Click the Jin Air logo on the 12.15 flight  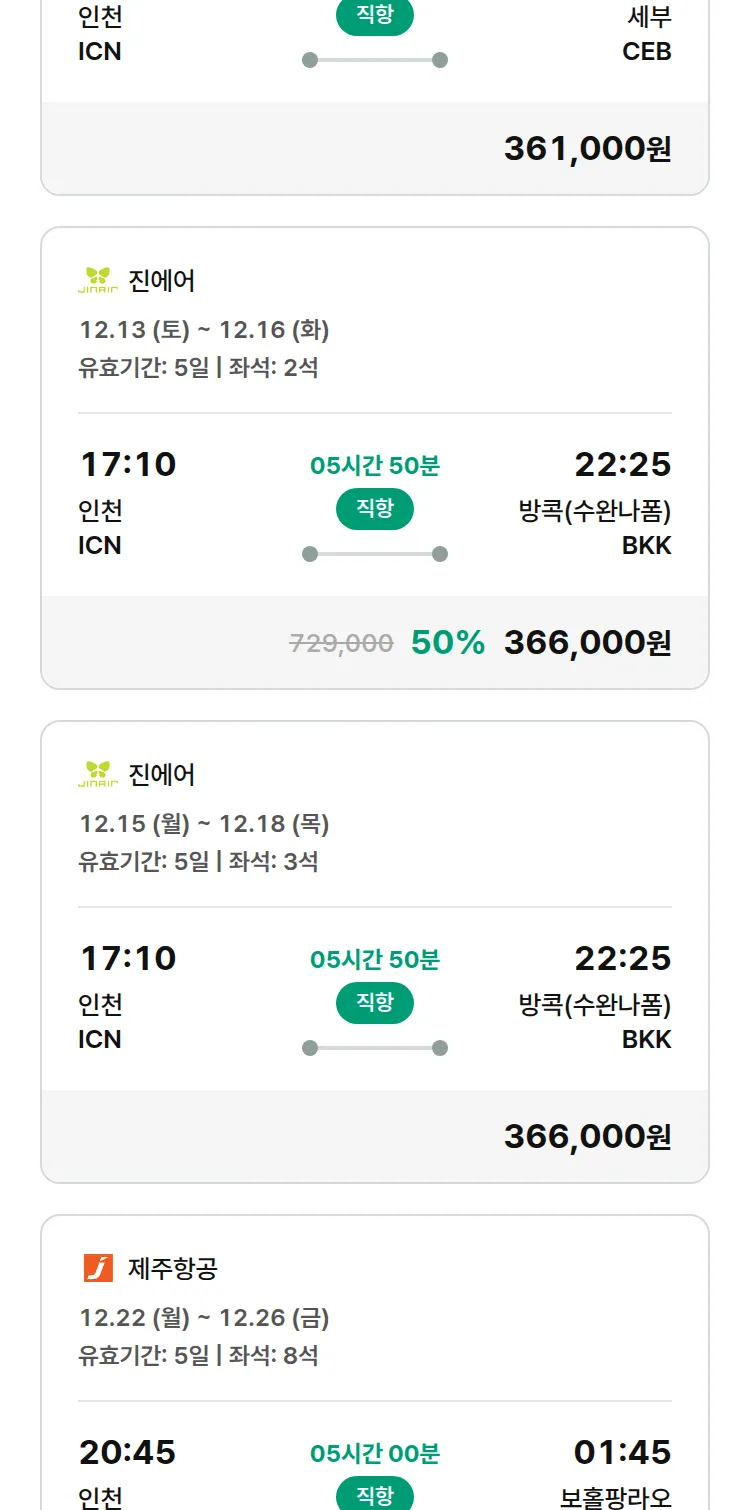98,775
